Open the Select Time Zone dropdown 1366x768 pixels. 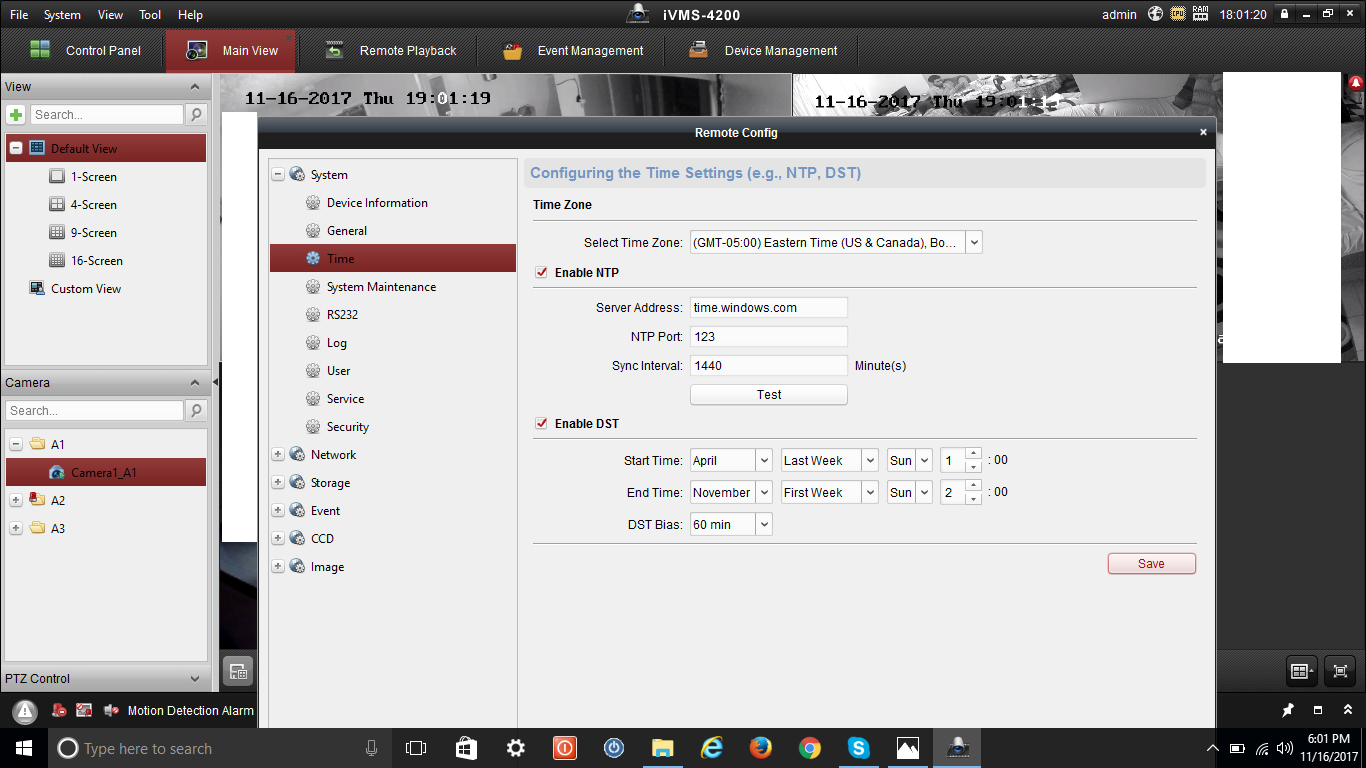(x=974, y=242)
